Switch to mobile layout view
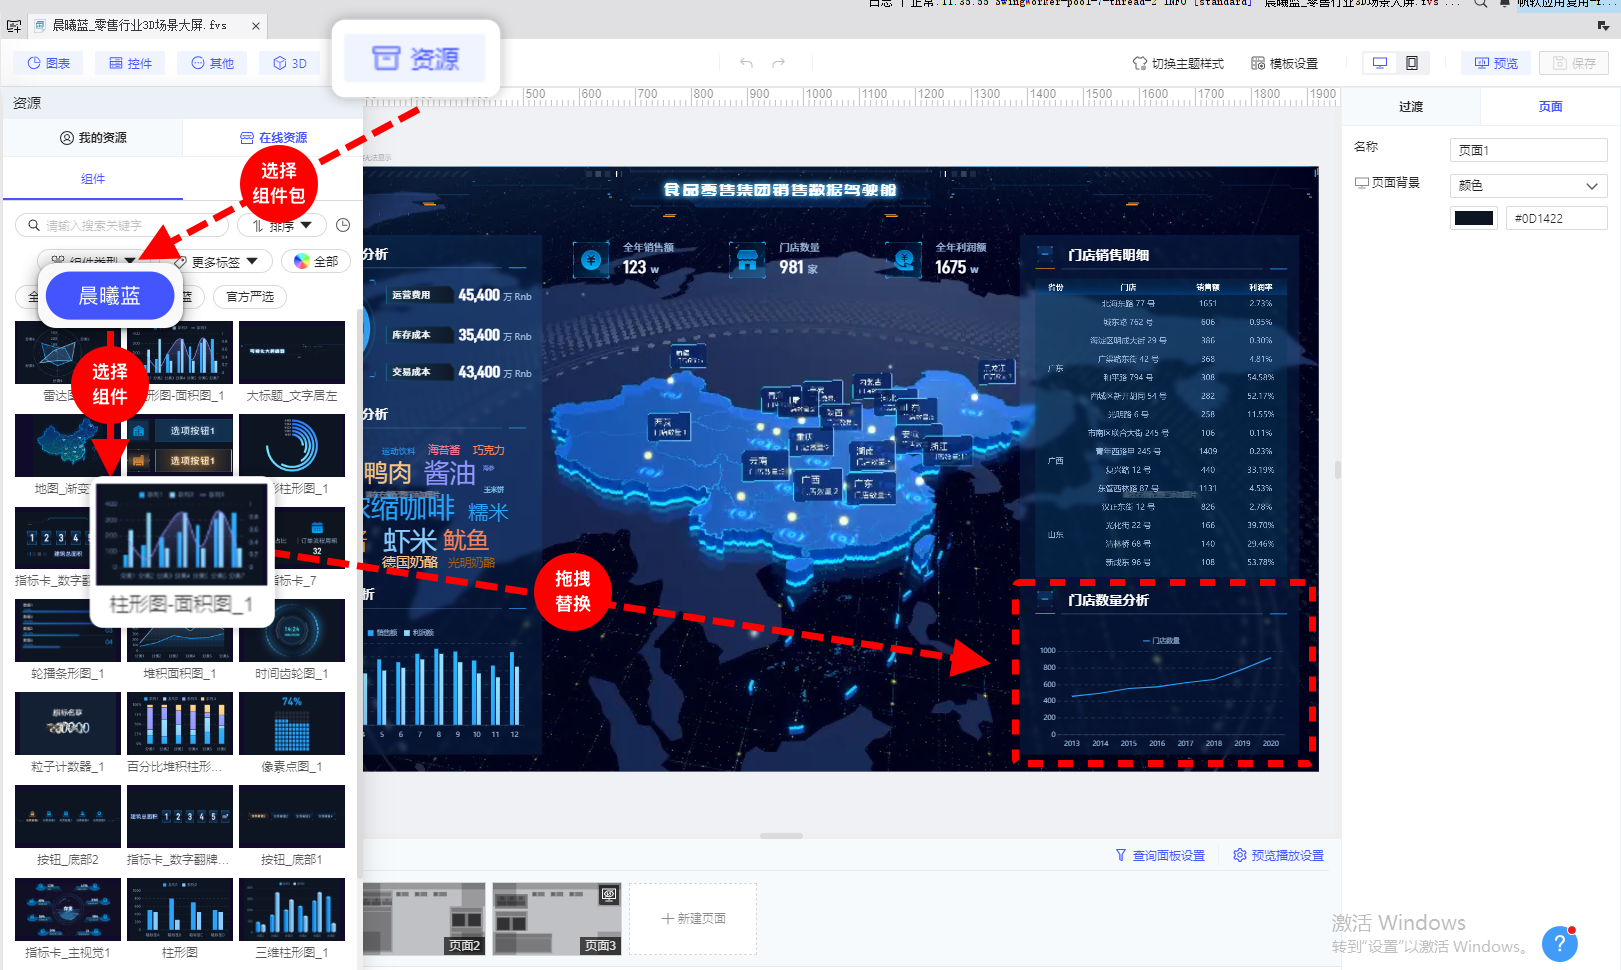This screenshot has height=970, width=1621. pos(1412,63)
